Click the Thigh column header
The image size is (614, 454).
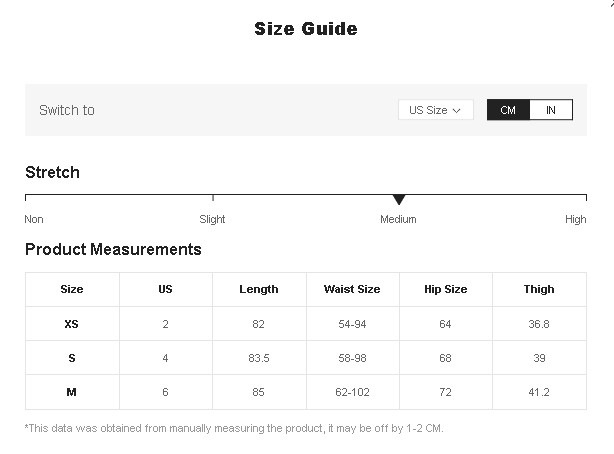click(539, 289)
